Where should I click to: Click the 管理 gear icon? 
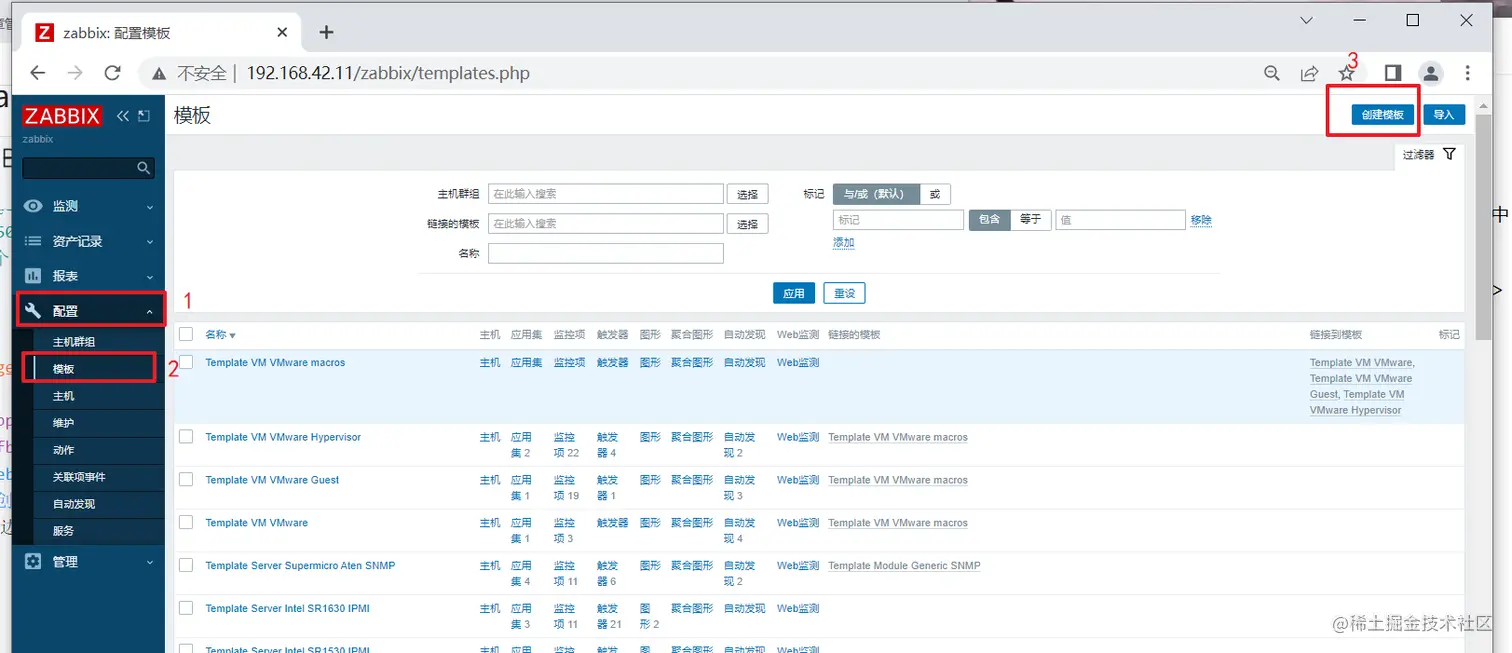(33, 562)
